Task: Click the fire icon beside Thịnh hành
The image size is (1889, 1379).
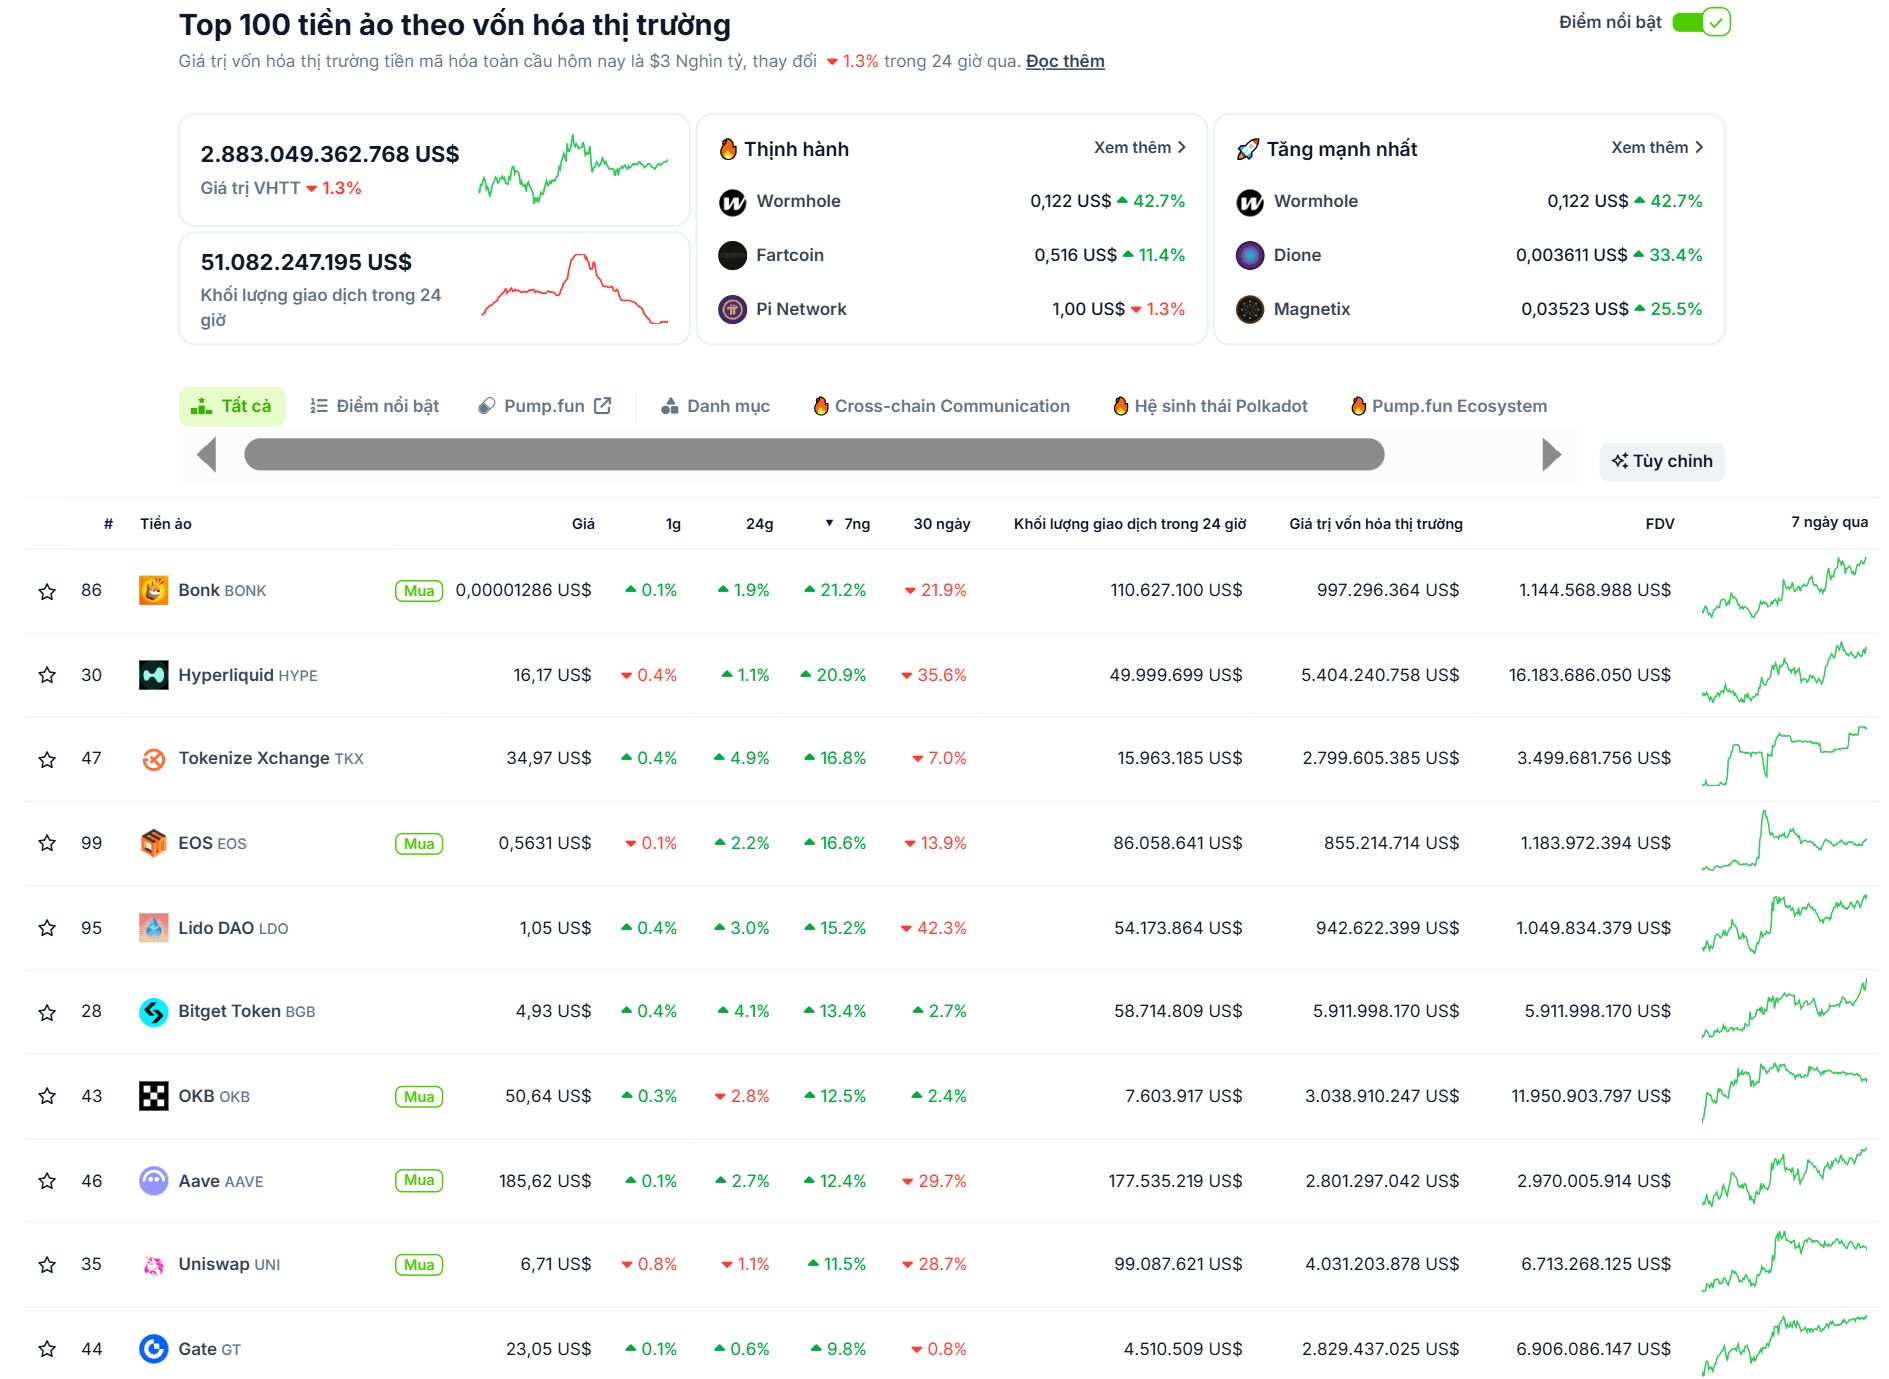Action: [x=728, y=149]
